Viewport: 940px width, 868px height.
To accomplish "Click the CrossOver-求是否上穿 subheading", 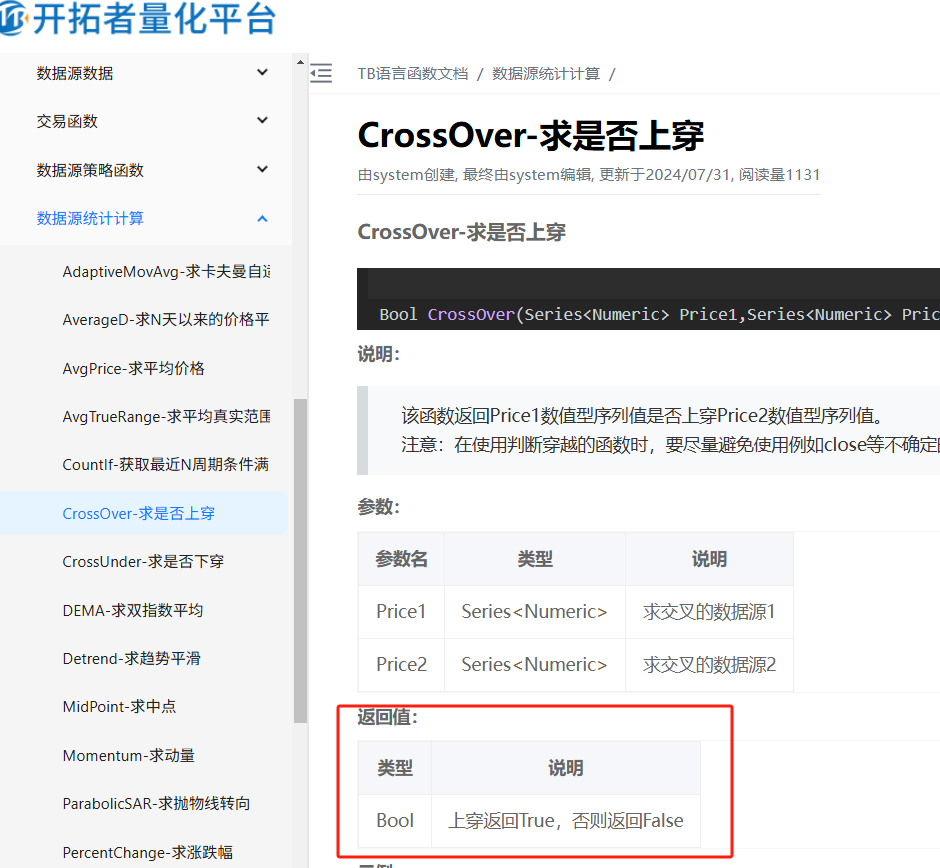I will pyautogui.click(x=462, y=232).
